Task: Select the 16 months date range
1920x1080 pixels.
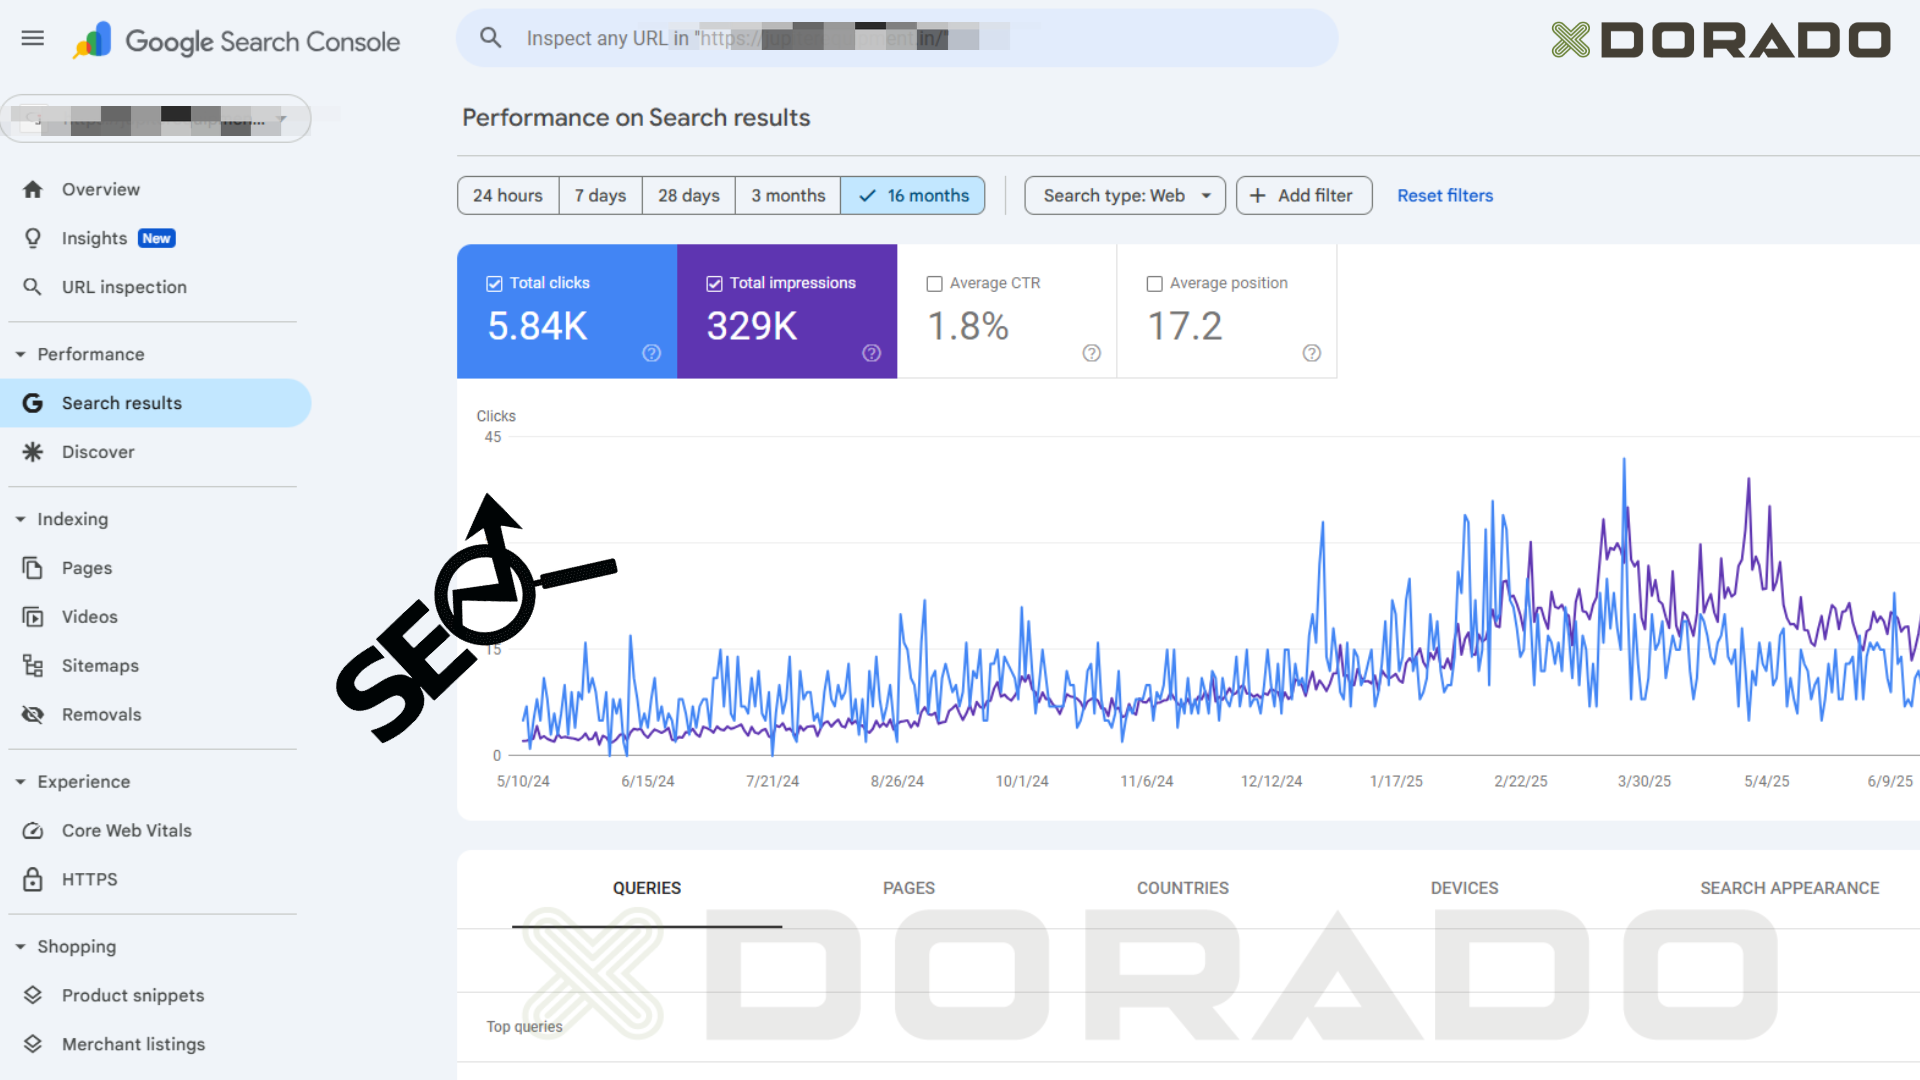Action: [x=913, y=196]
